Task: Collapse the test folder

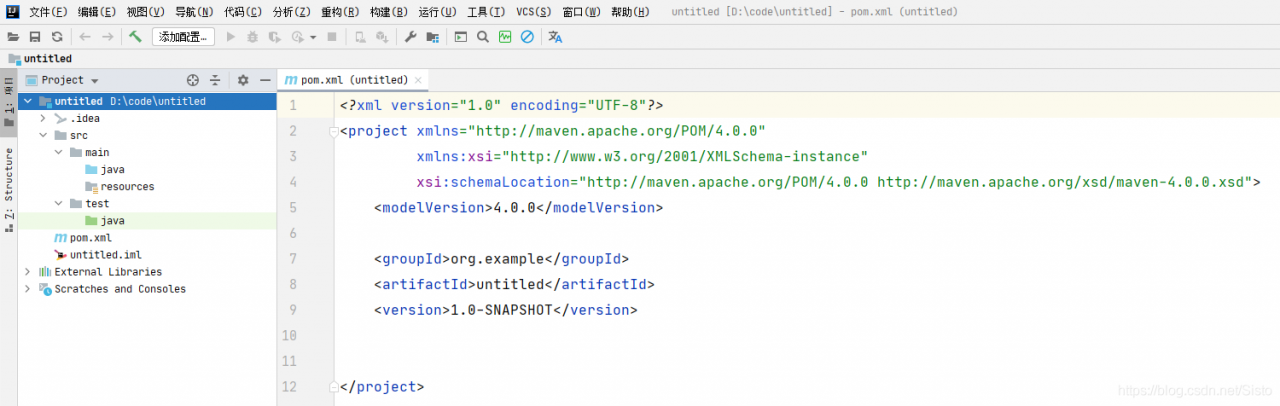Action: click(60, 203)
